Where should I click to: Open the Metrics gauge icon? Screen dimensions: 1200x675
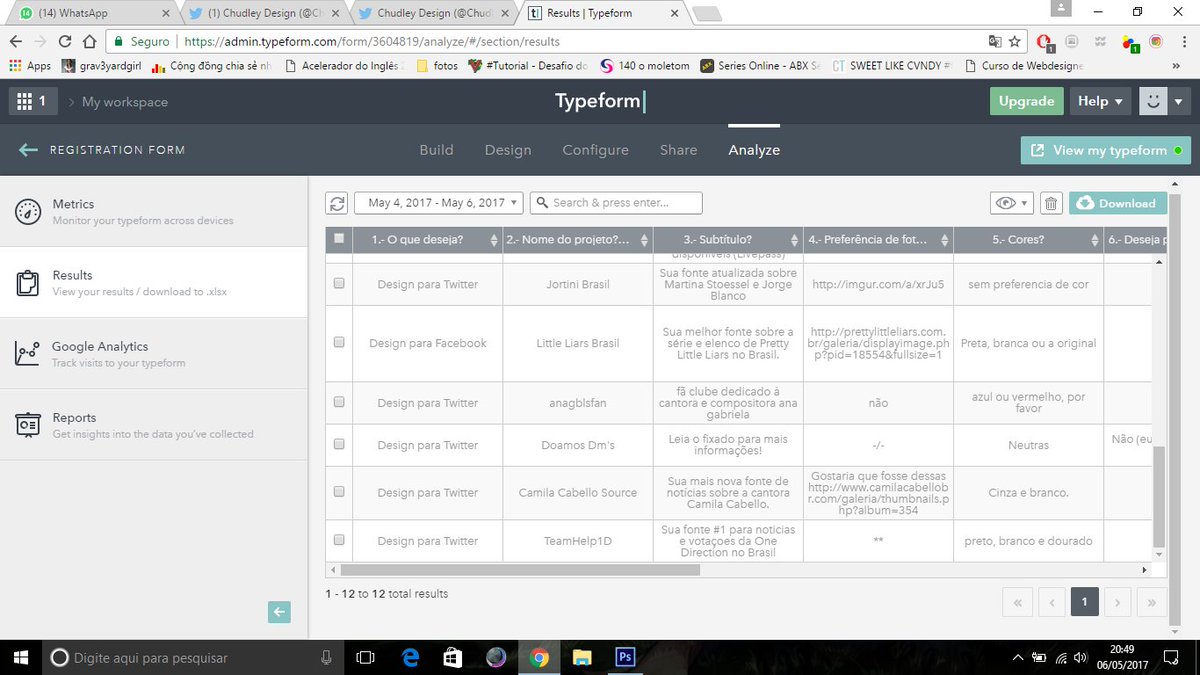pyautogui.click(x=27, y=211)
